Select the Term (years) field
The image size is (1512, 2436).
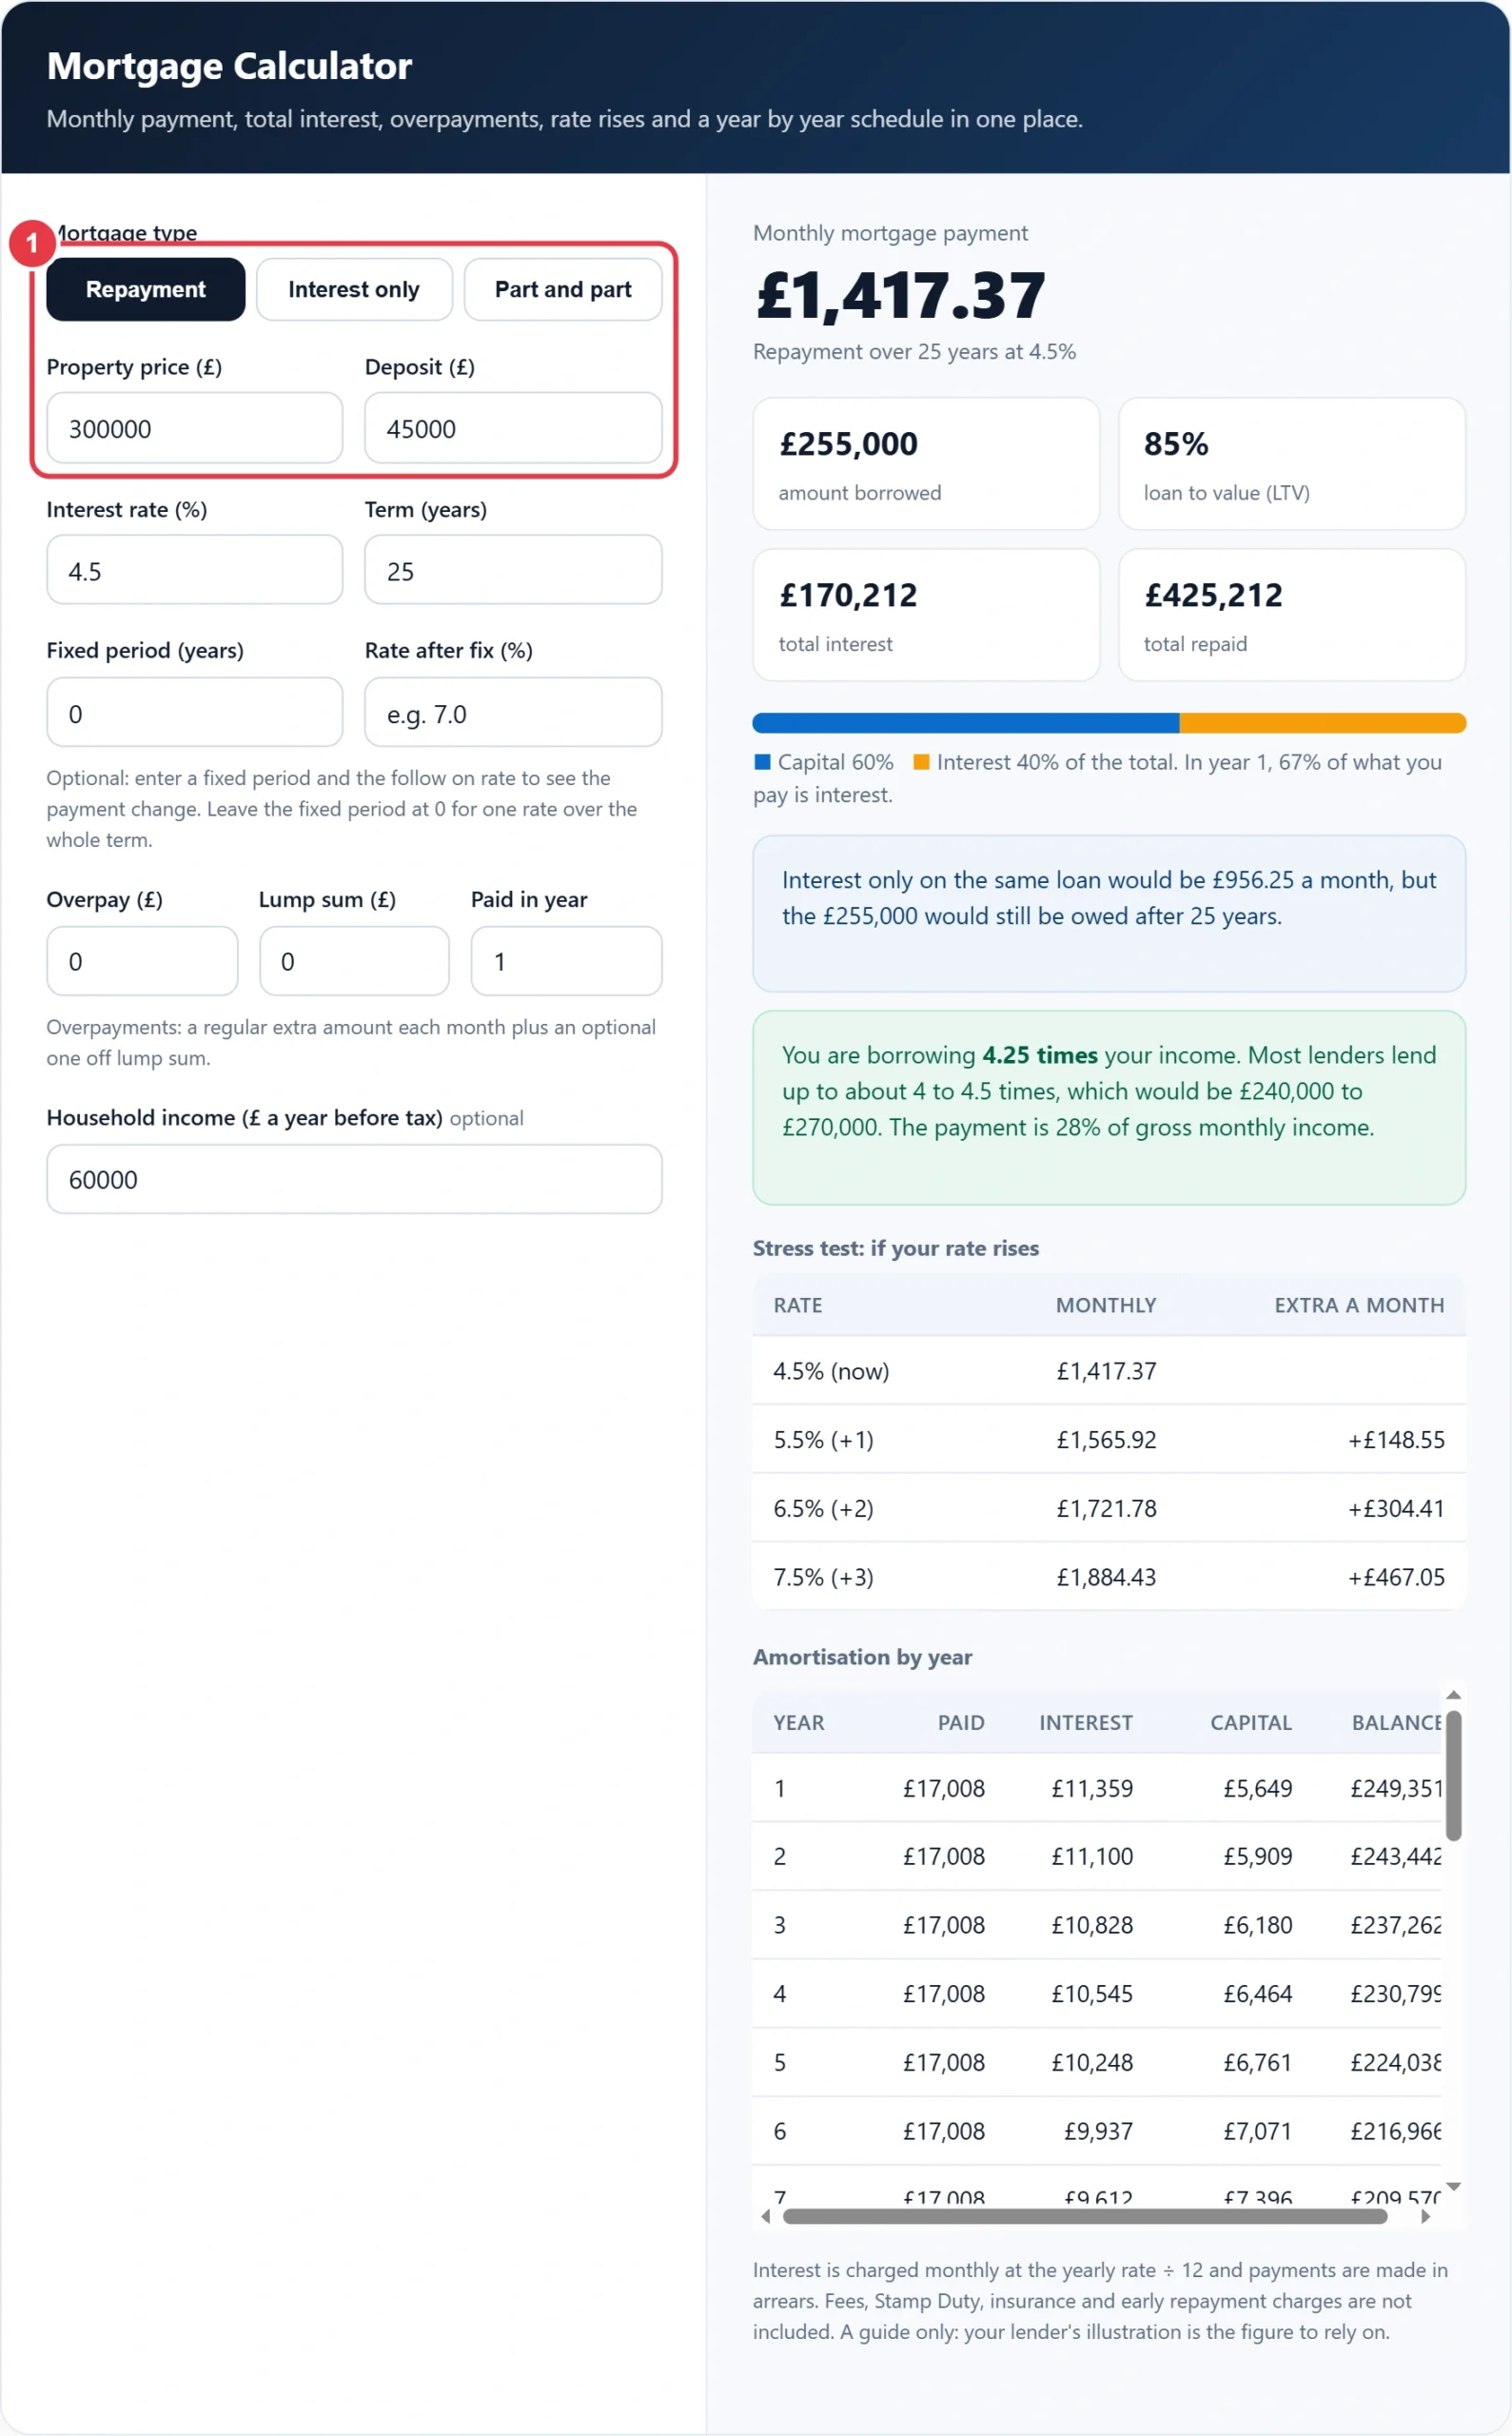[513, 570]
